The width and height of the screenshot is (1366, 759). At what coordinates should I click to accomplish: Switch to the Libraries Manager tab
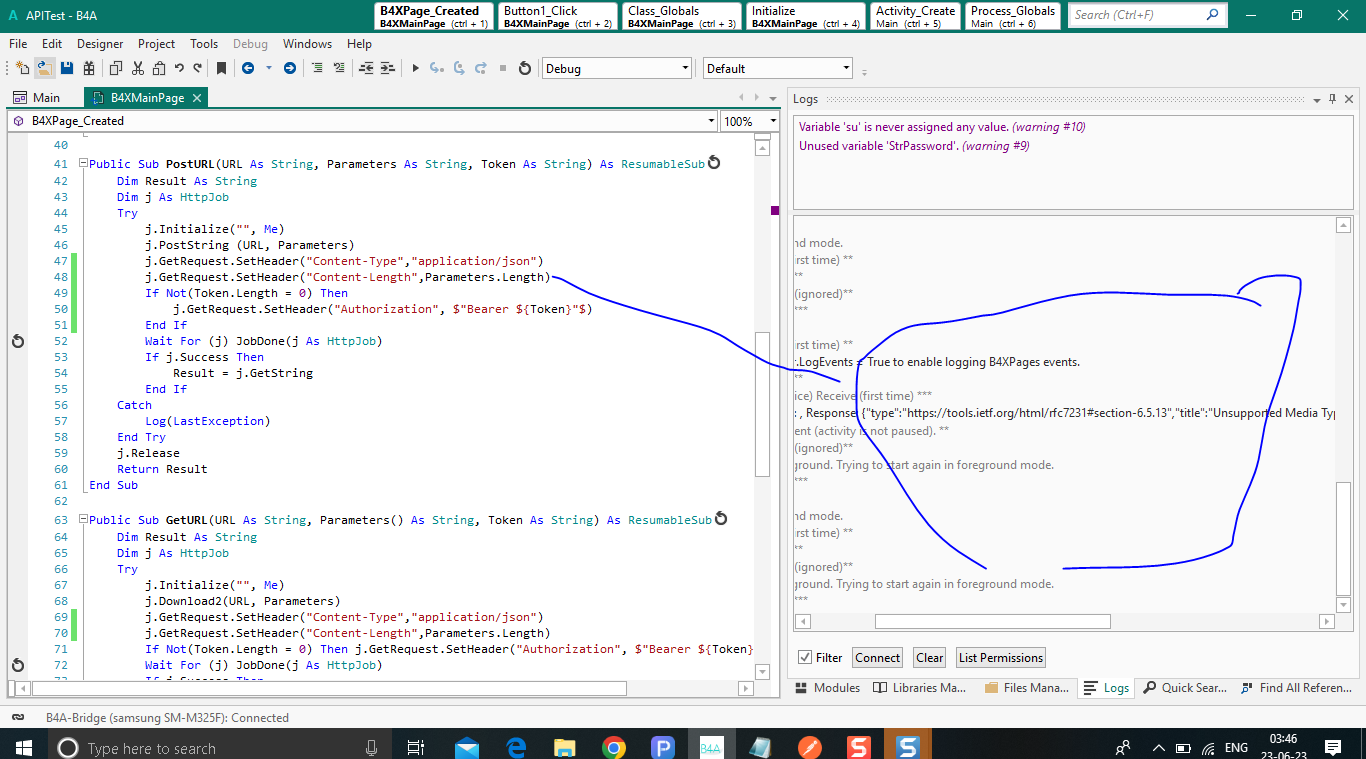[920, 688]
